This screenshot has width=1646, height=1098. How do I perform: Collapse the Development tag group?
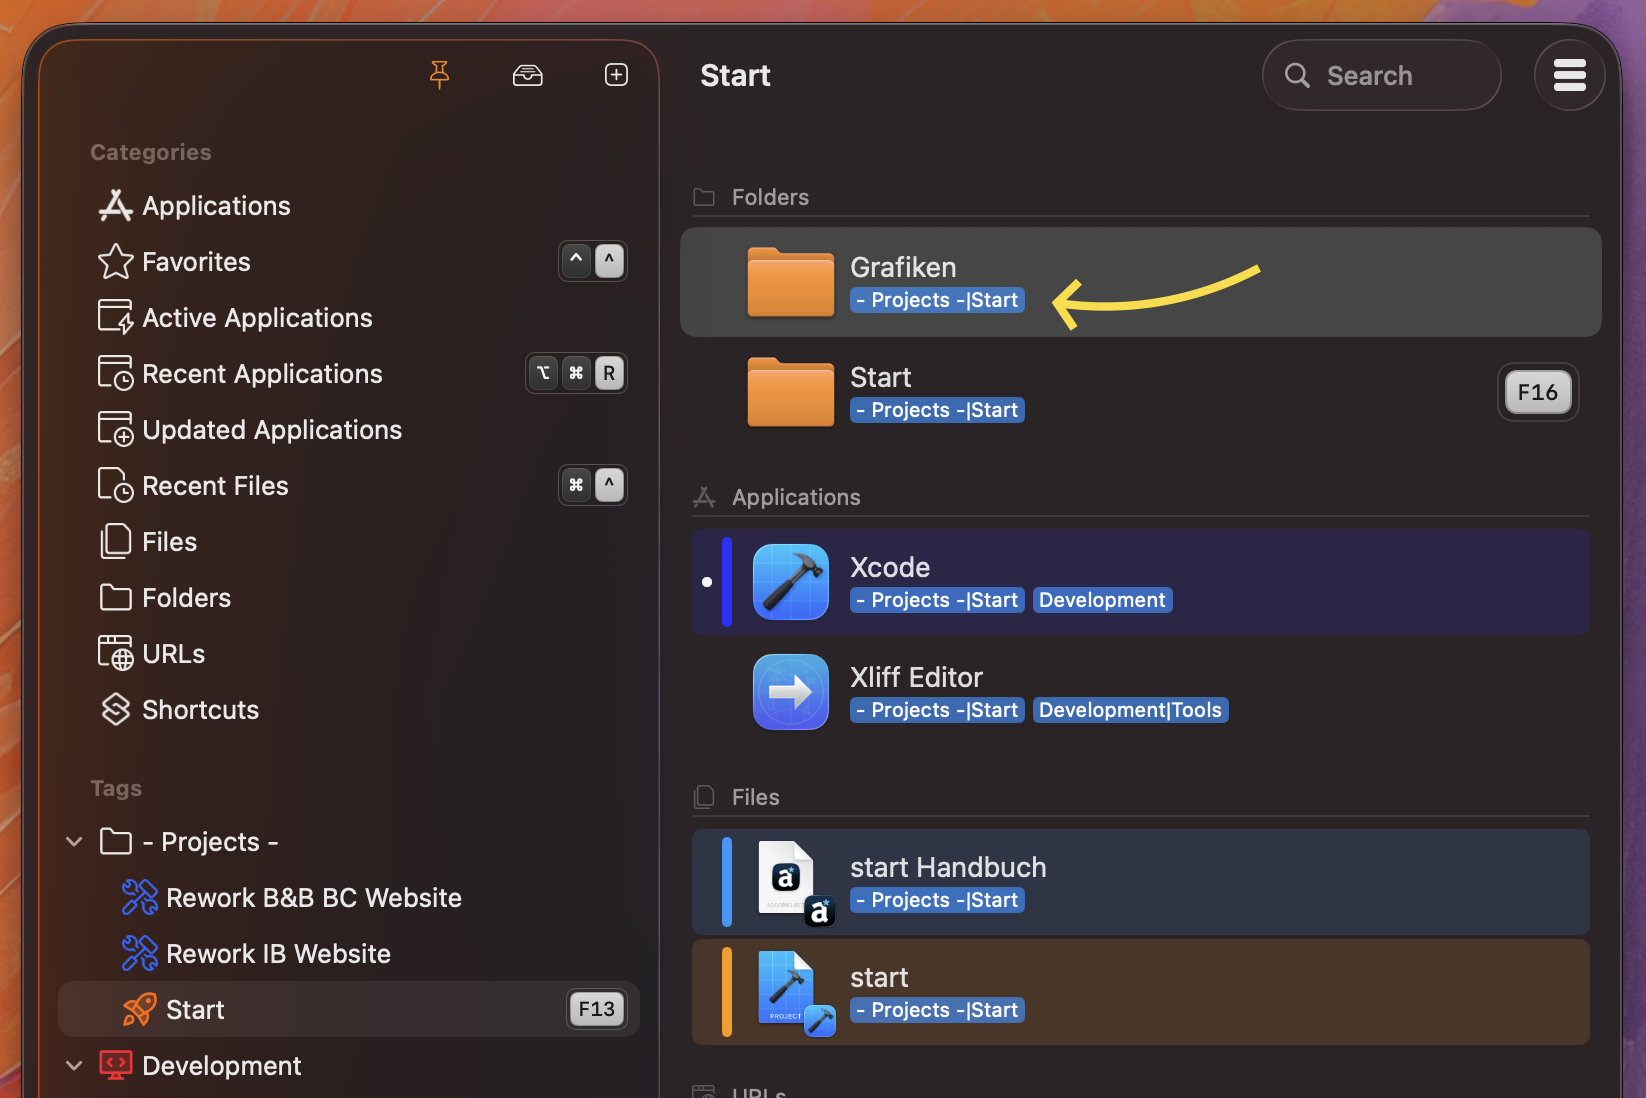point(74,1066)
